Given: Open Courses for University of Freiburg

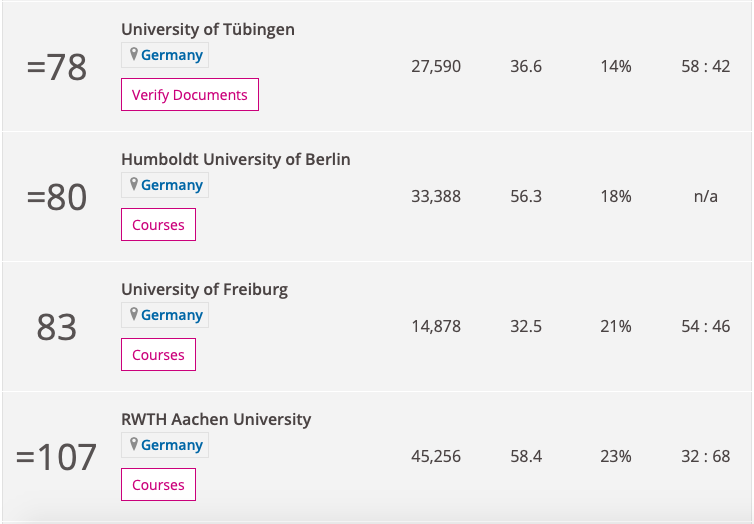Looking at the screenshot, I should 158,355.
